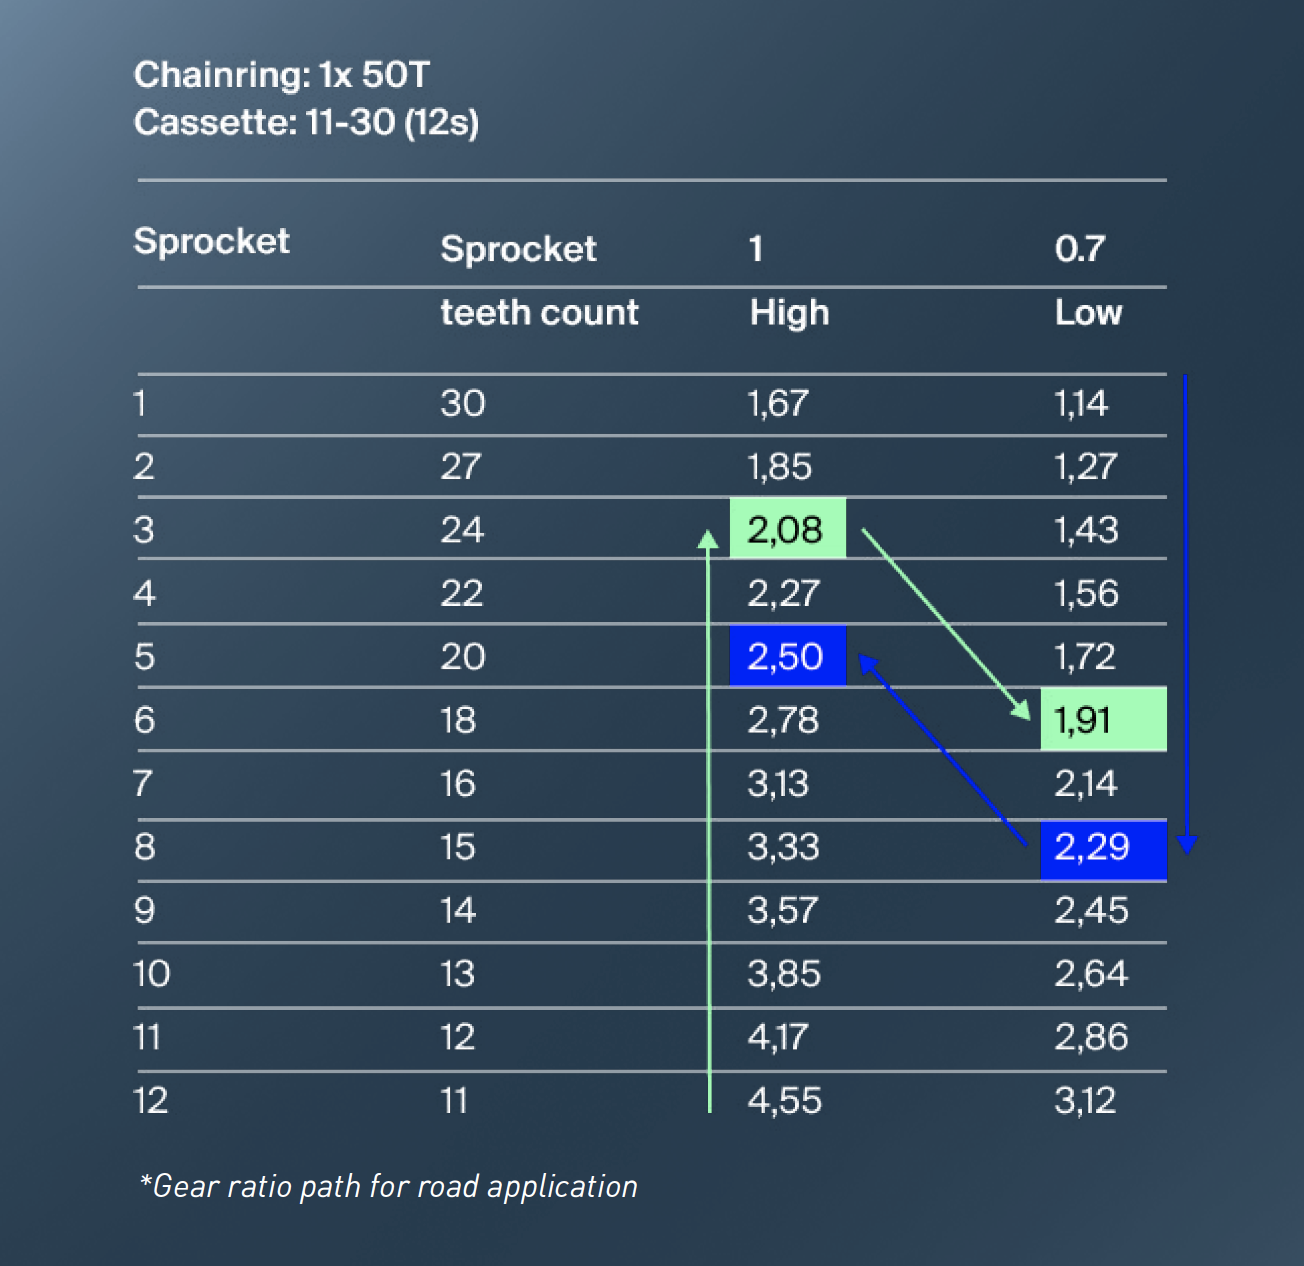Click the 4,55 High ratio value

click(x=784, y=1101)
